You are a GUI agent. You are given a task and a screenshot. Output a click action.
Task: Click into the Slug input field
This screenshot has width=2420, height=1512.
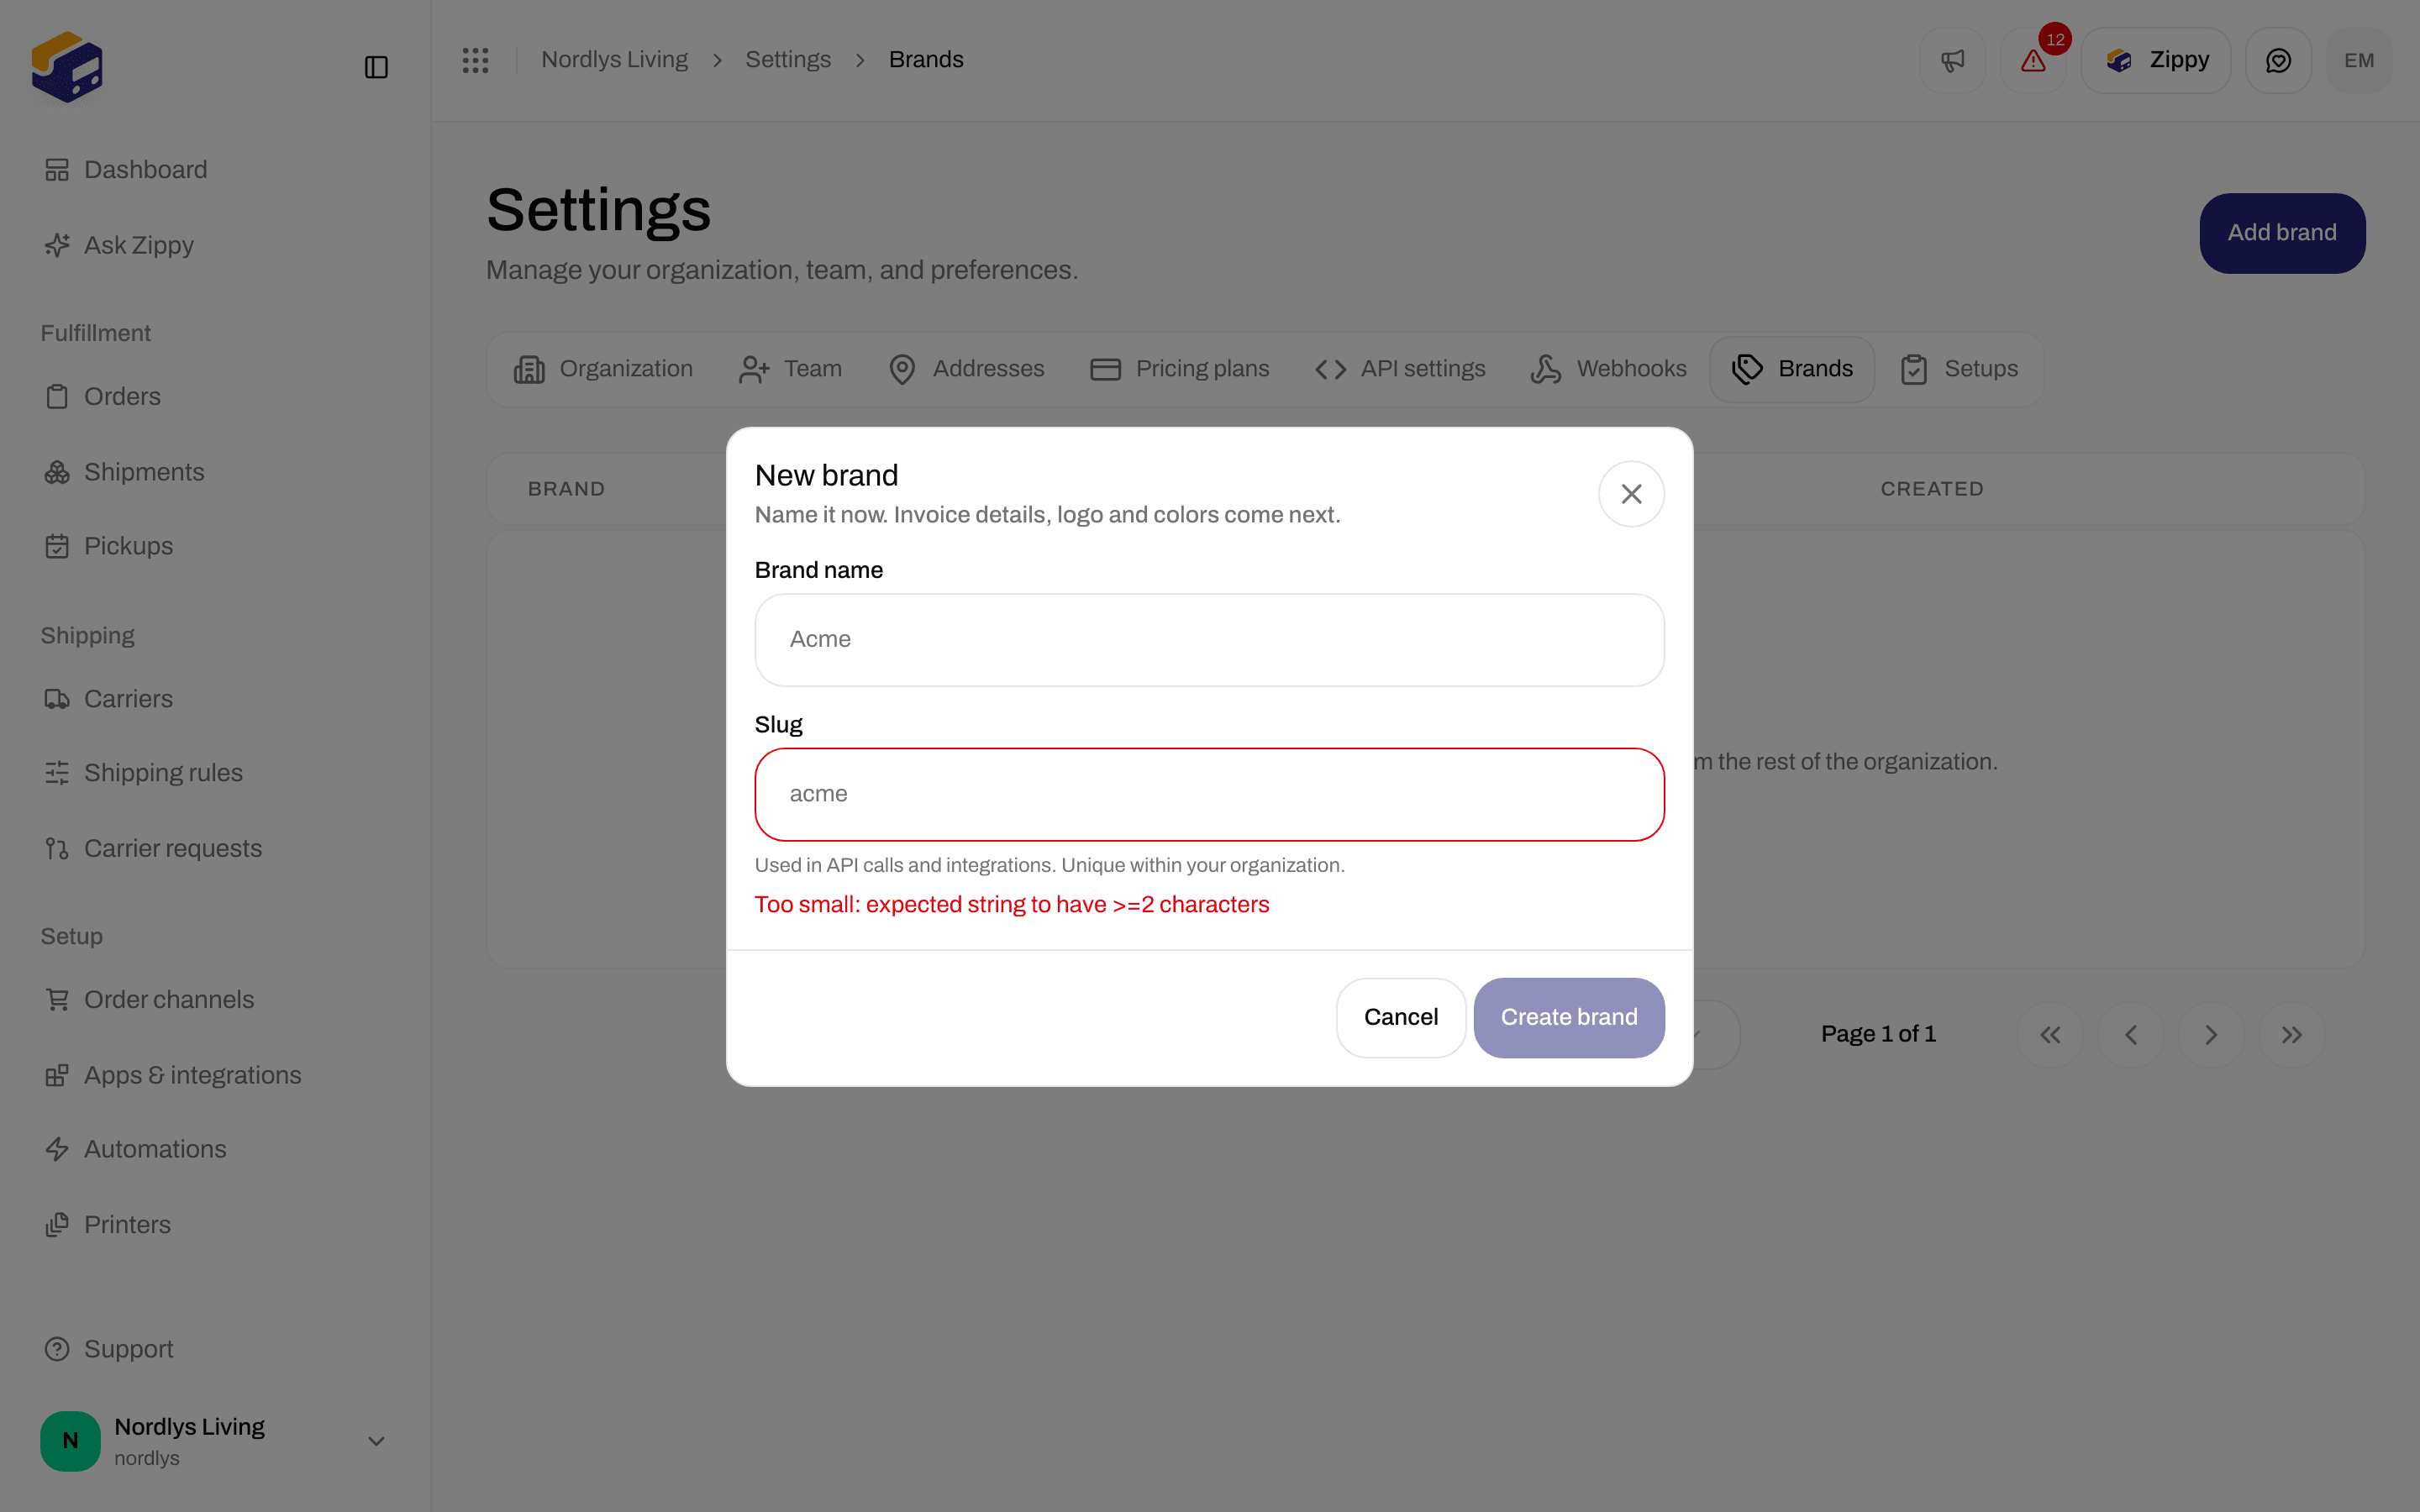pos(1209,794)
